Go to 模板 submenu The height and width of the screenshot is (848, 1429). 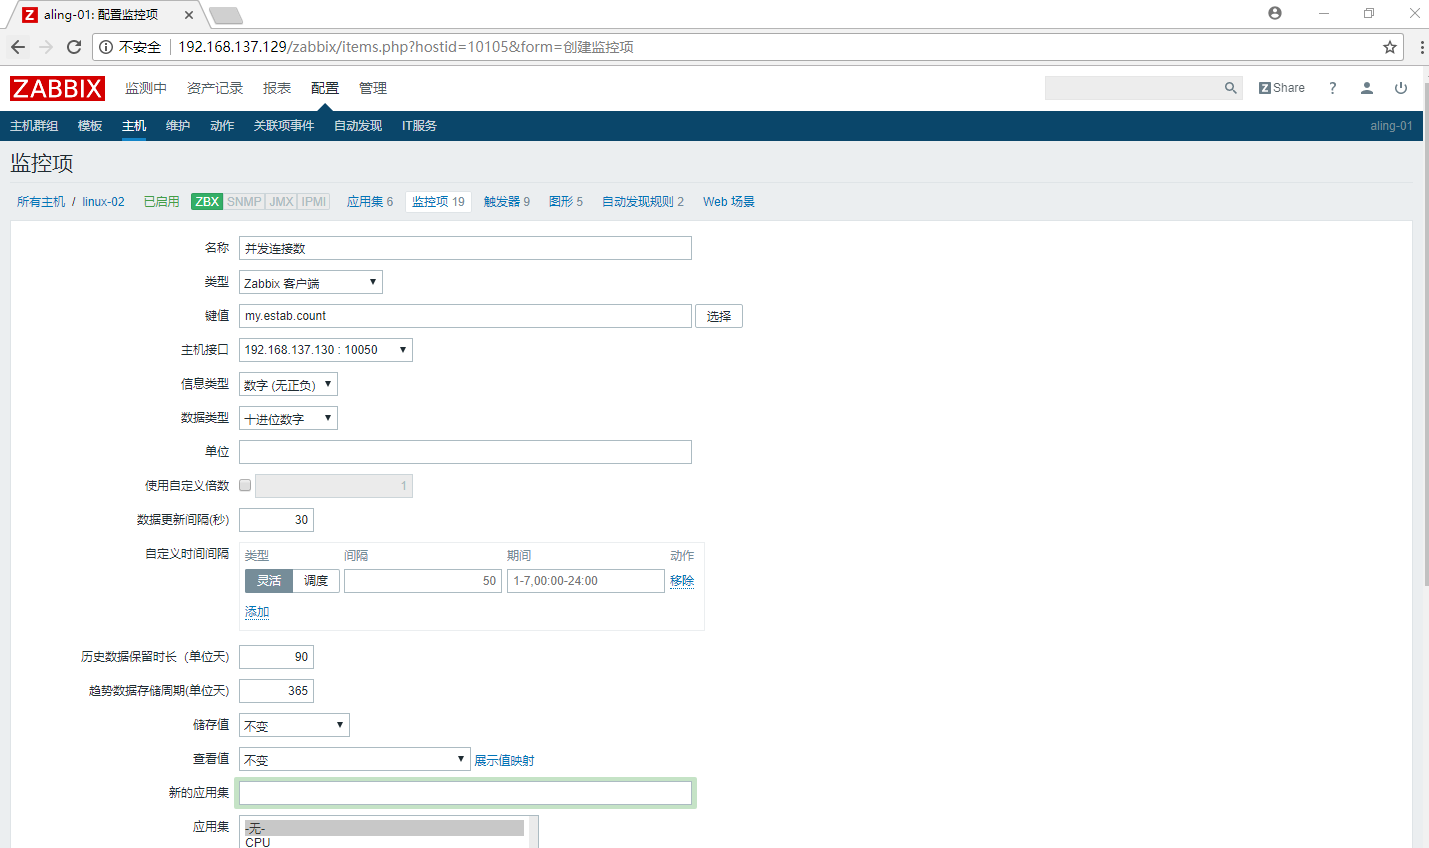[x=90, y=126]
